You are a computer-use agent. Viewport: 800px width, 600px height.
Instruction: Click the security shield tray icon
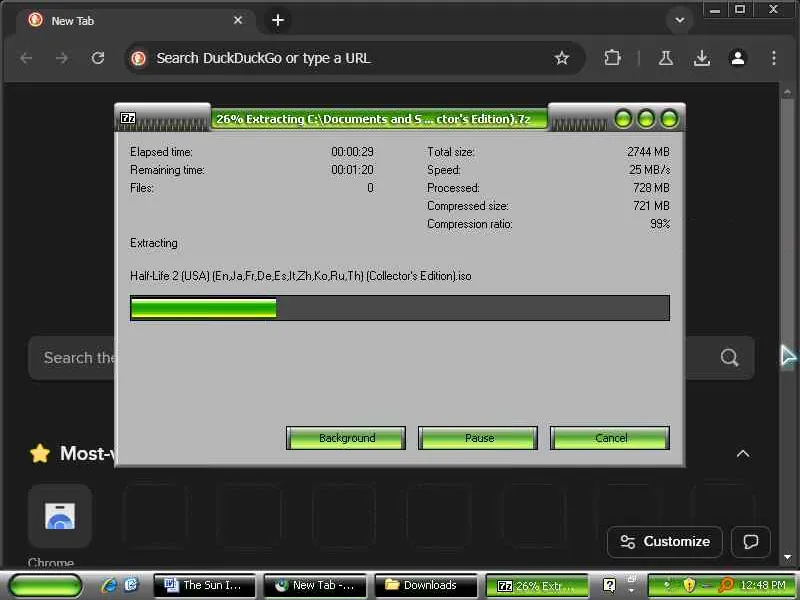pos(689,585)
